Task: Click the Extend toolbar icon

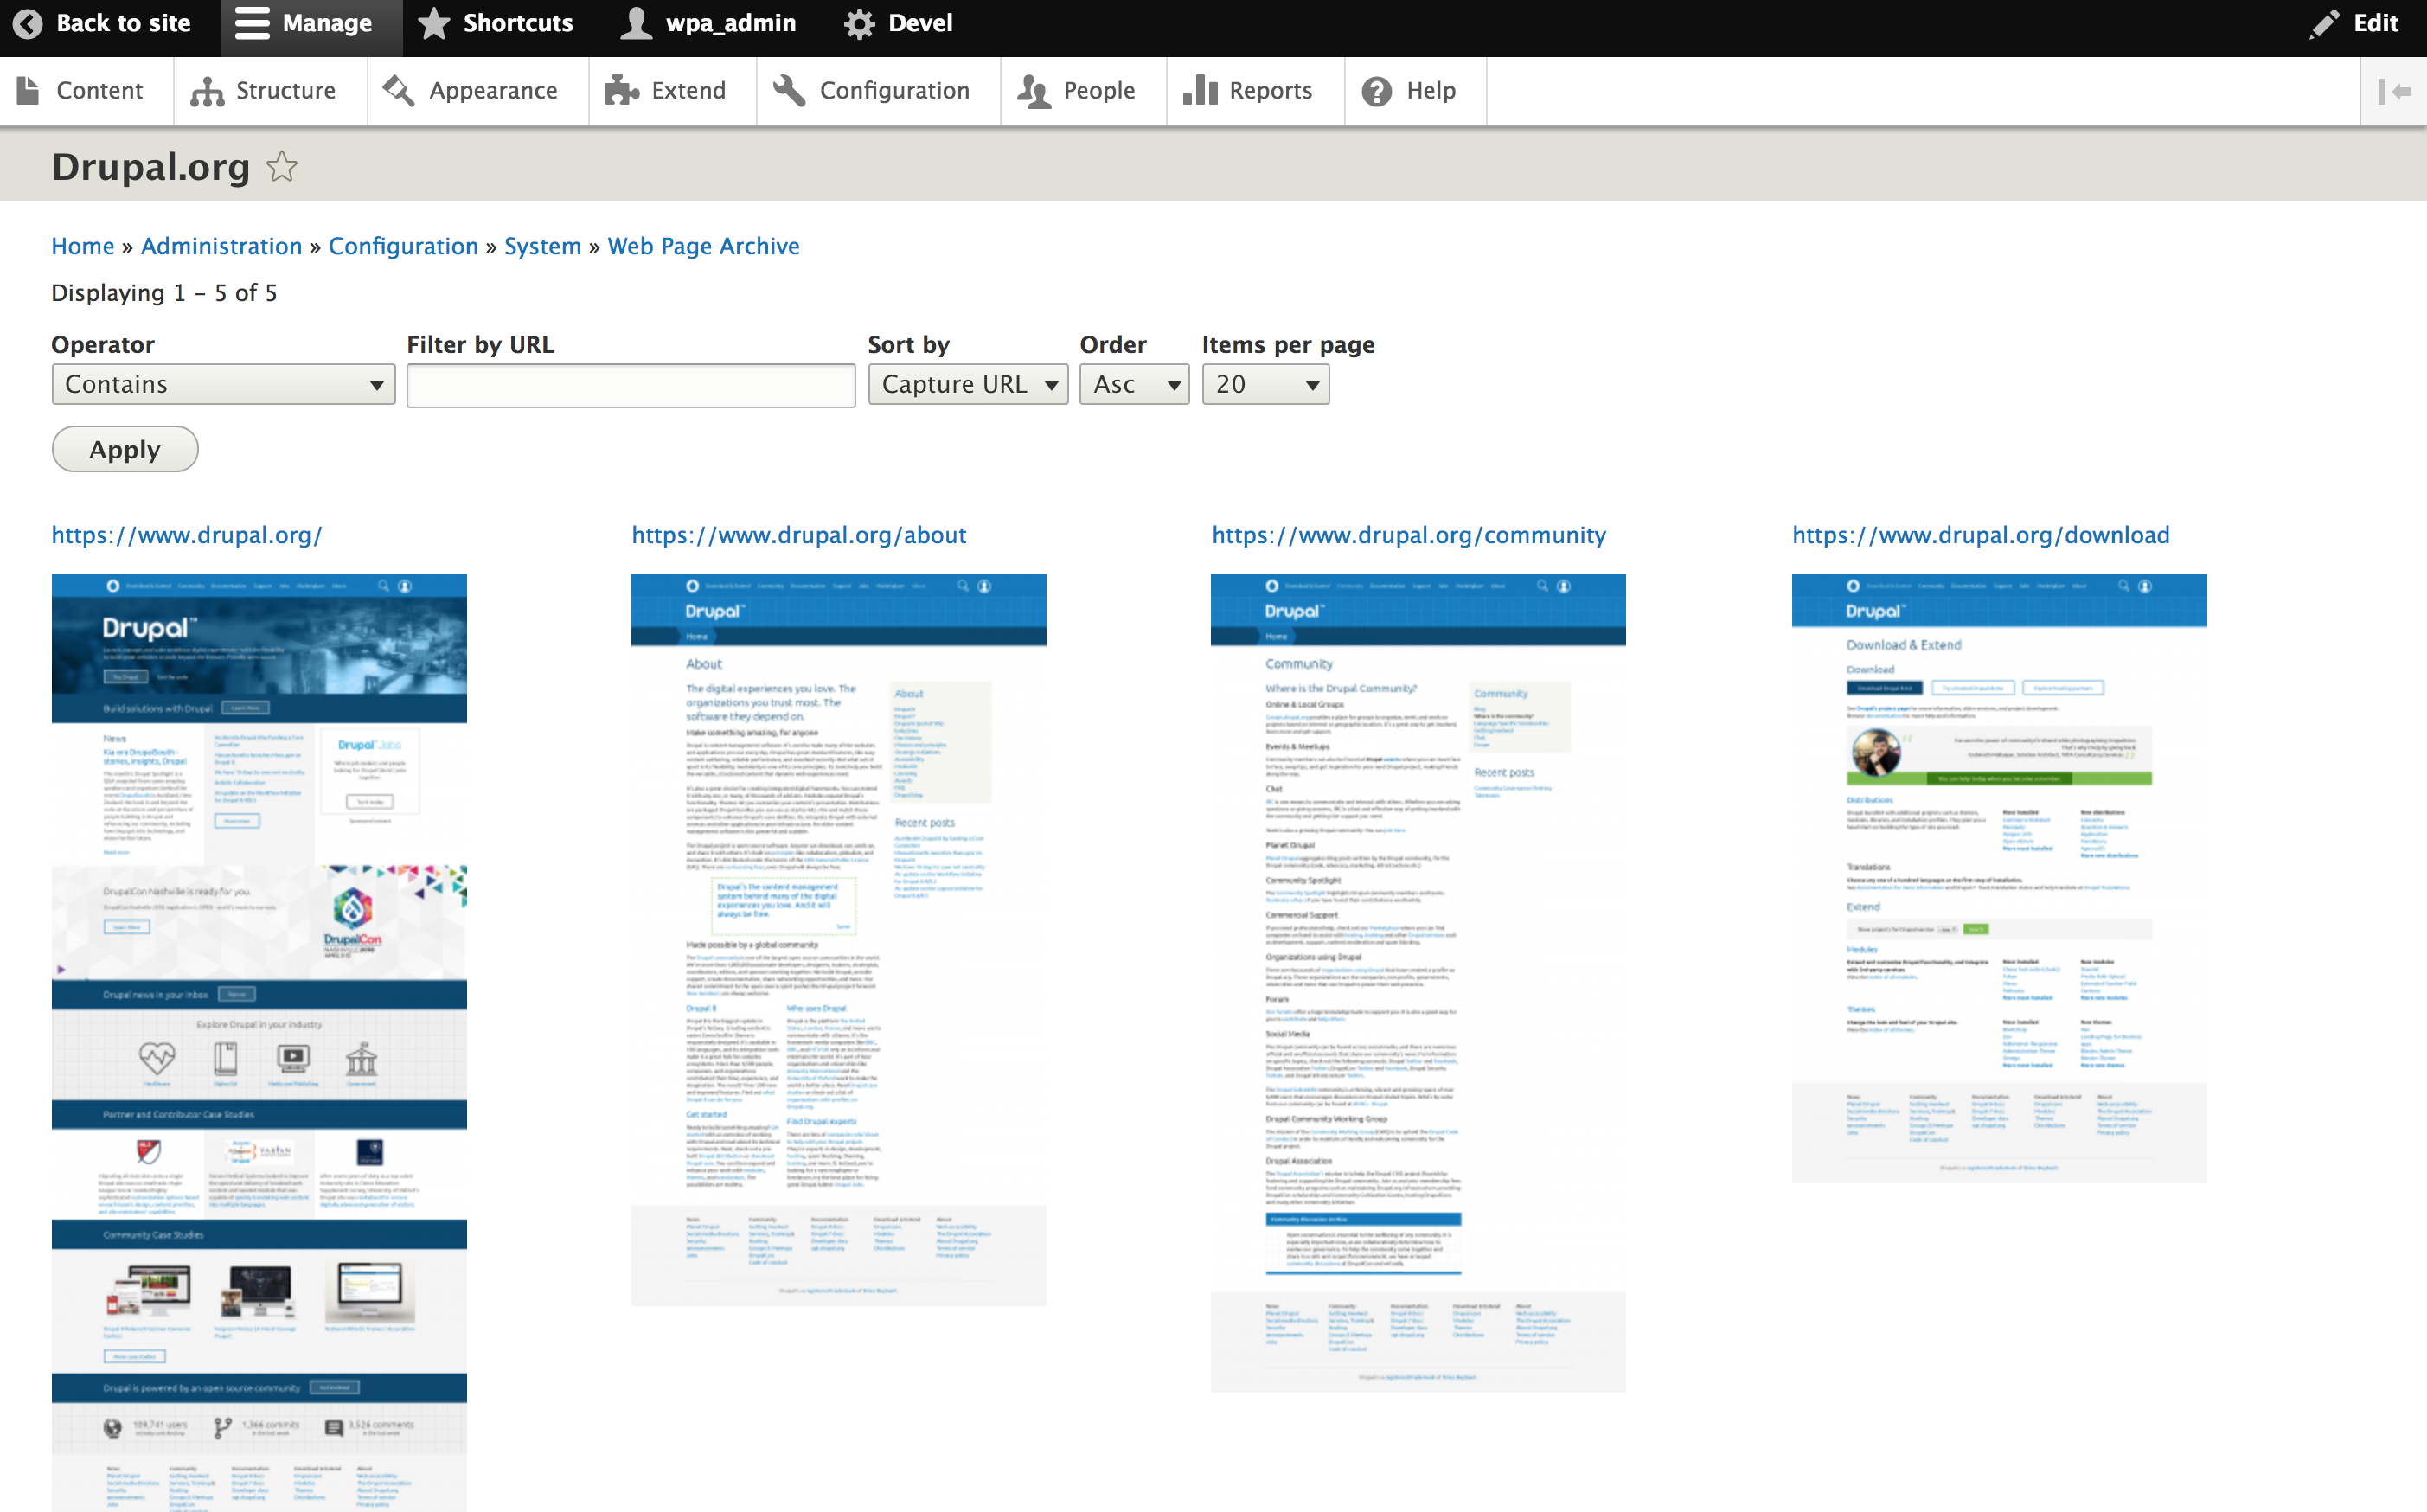Action: (x=686, y=89)
